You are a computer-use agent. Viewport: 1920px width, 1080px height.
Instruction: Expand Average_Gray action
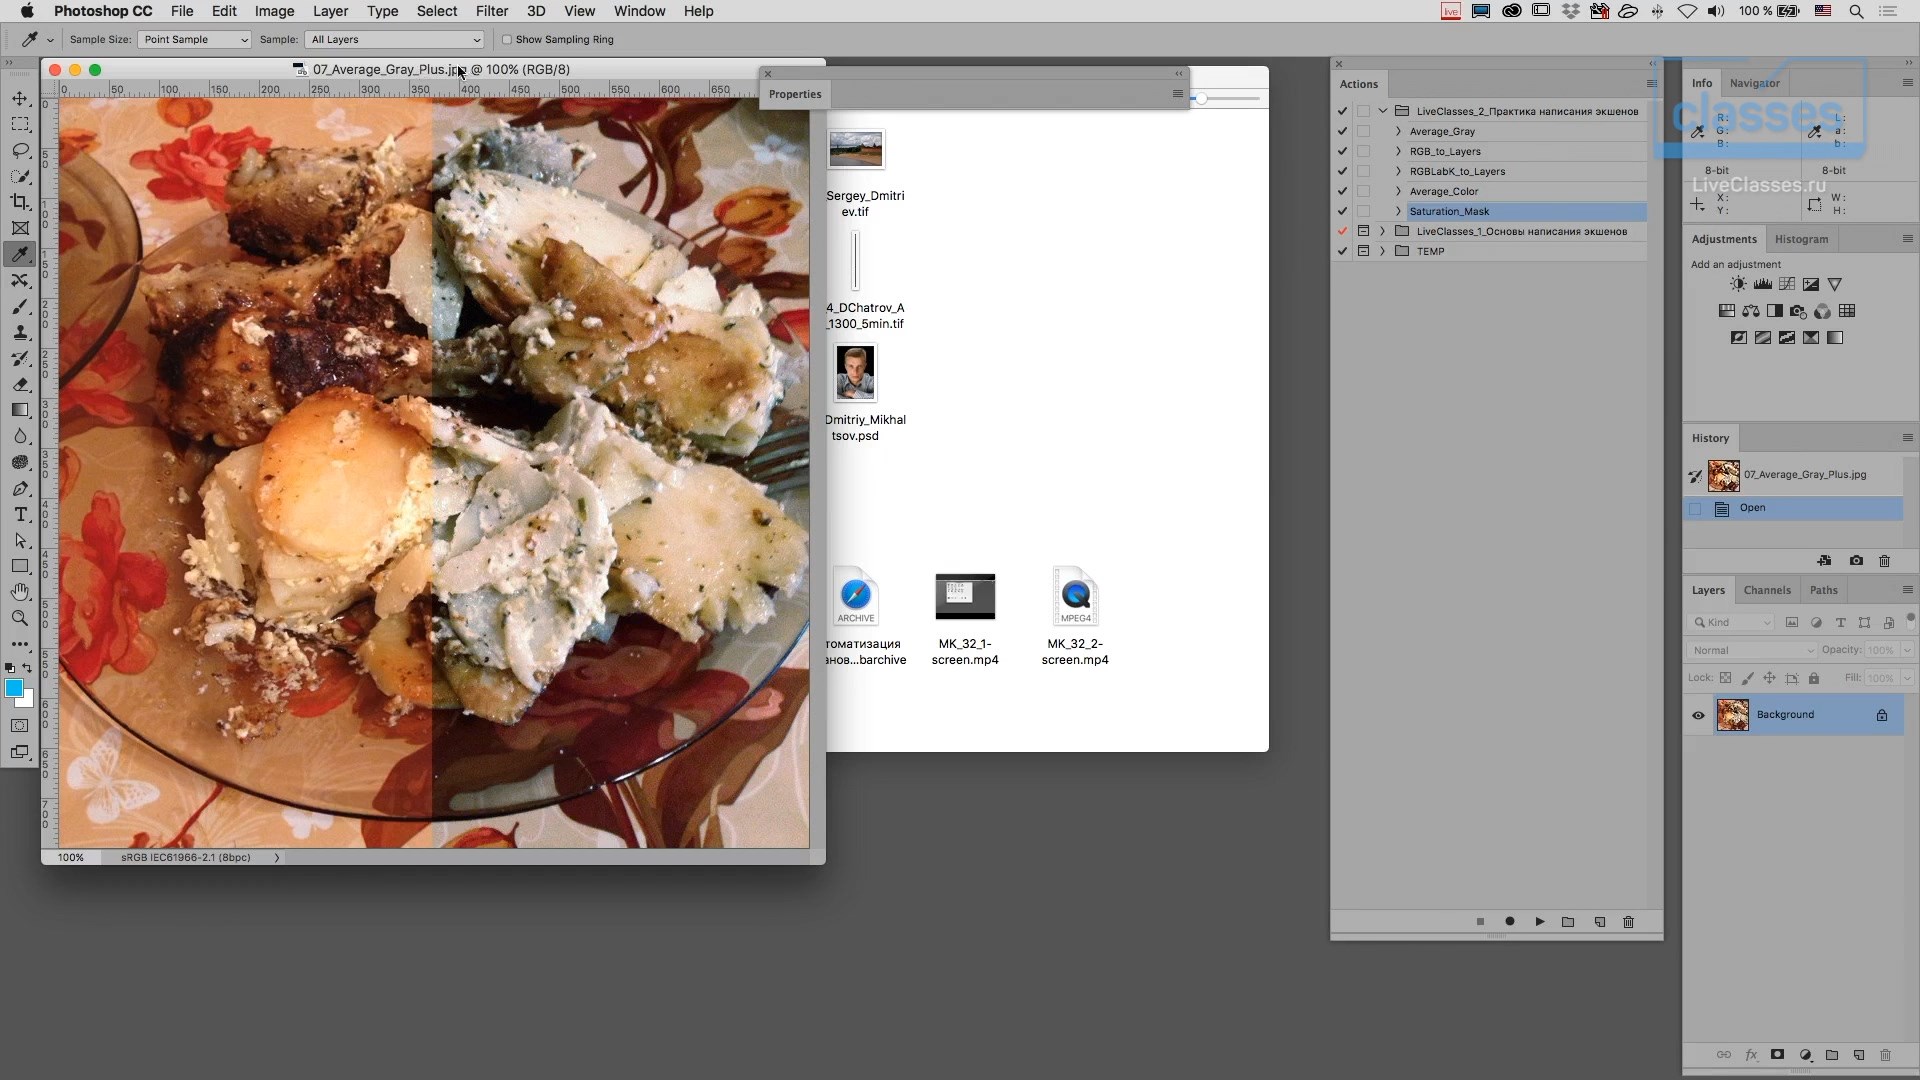(1398, 131)
